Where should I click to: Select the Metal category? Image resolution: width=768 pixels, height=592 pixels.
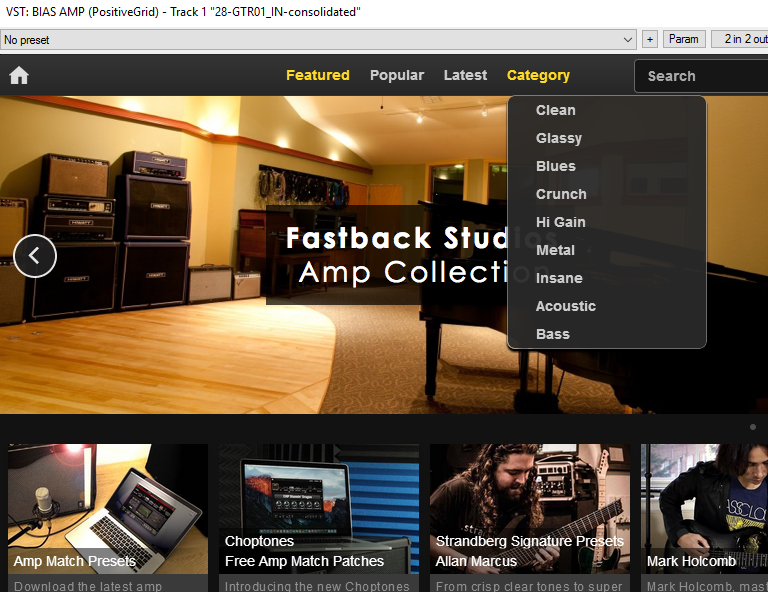pos(555,250)
